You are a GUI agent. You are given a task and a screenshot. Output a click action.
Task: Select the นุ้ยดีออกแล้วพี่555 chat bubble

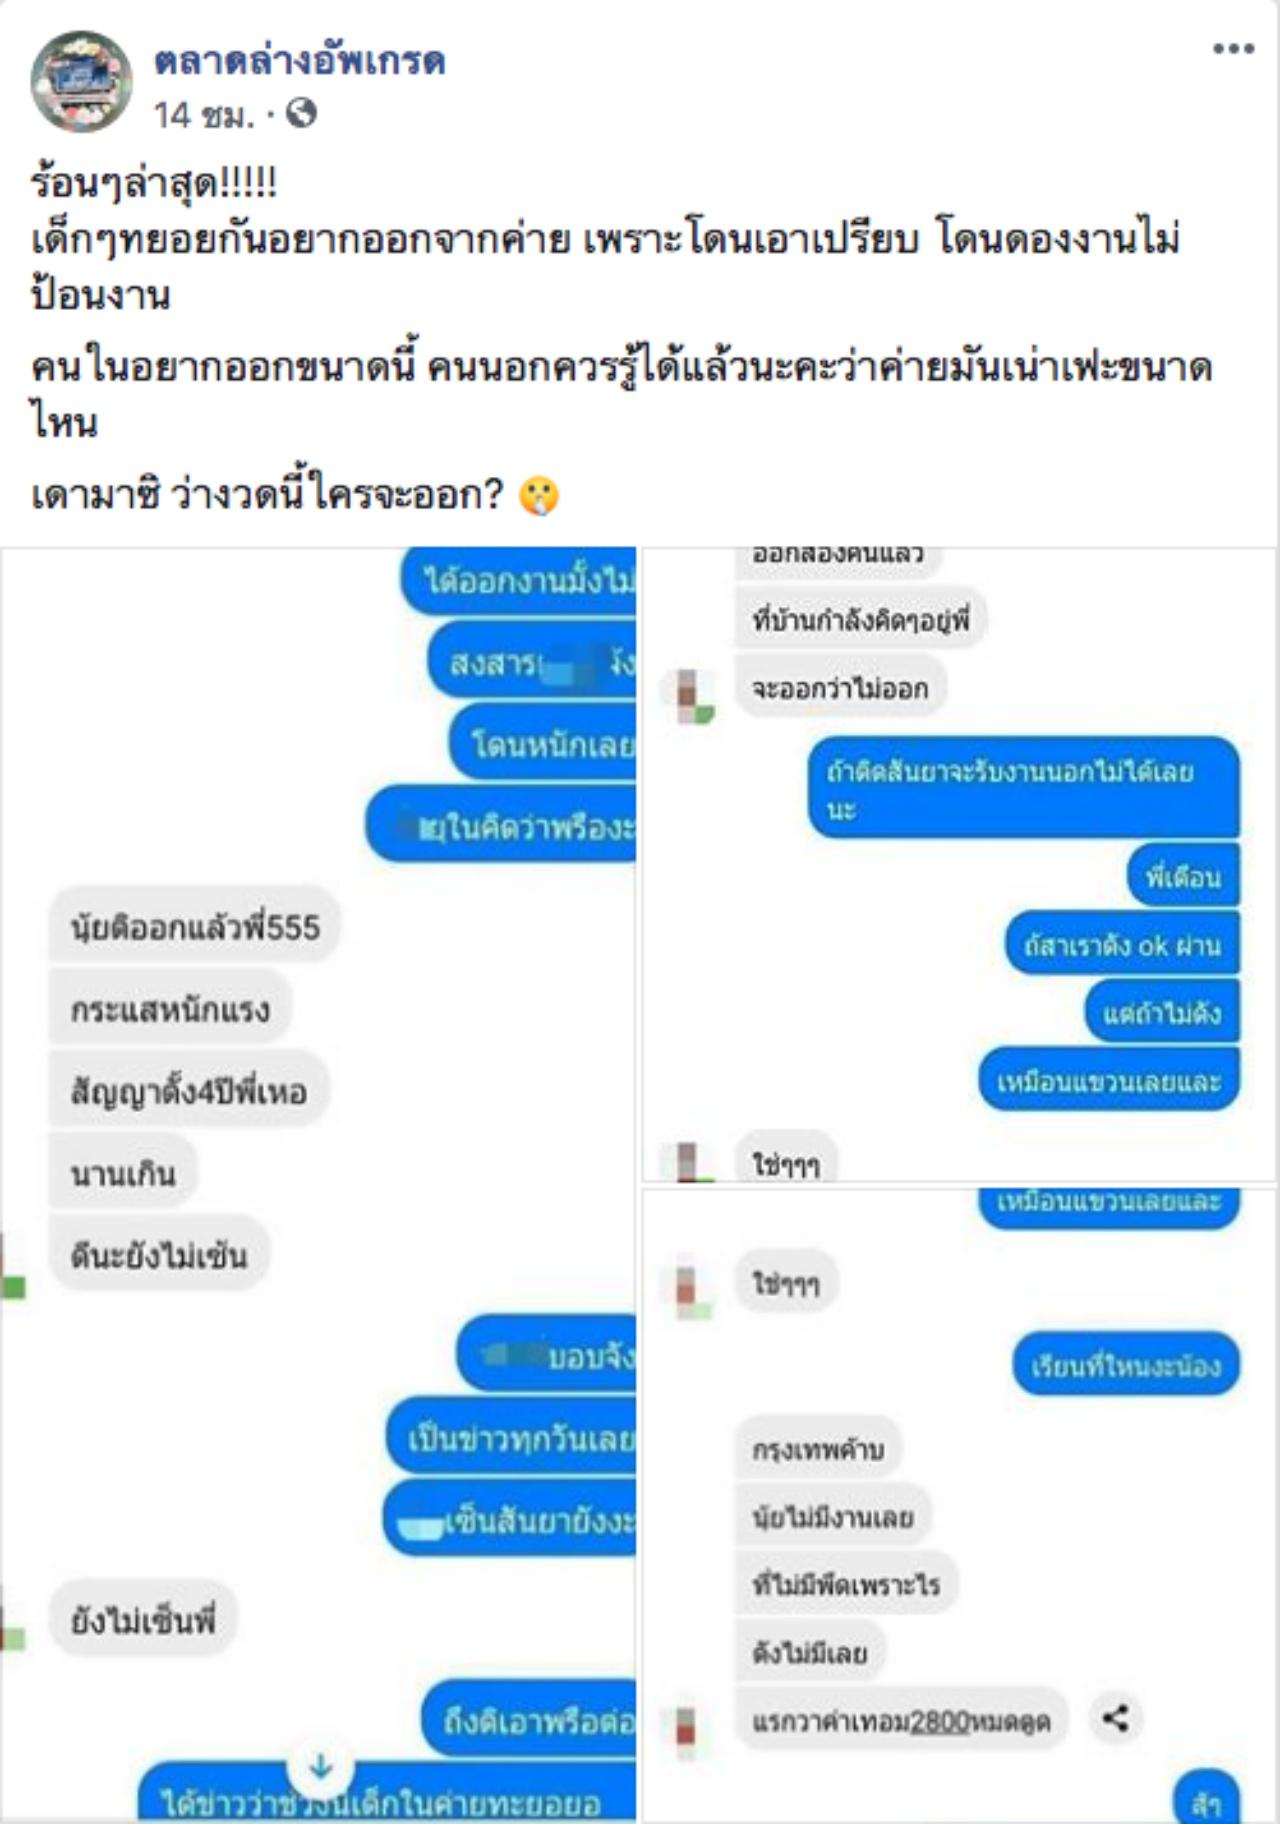[x=195, y=927]
